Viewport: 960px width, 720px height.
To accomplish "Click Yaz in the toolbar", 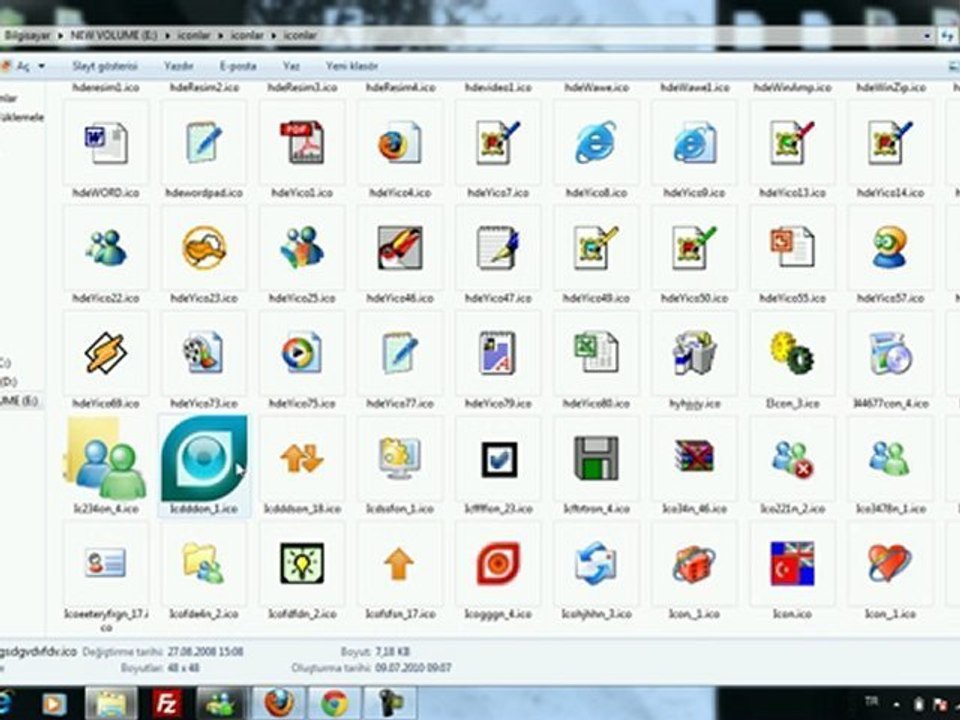I will point(291,66).
